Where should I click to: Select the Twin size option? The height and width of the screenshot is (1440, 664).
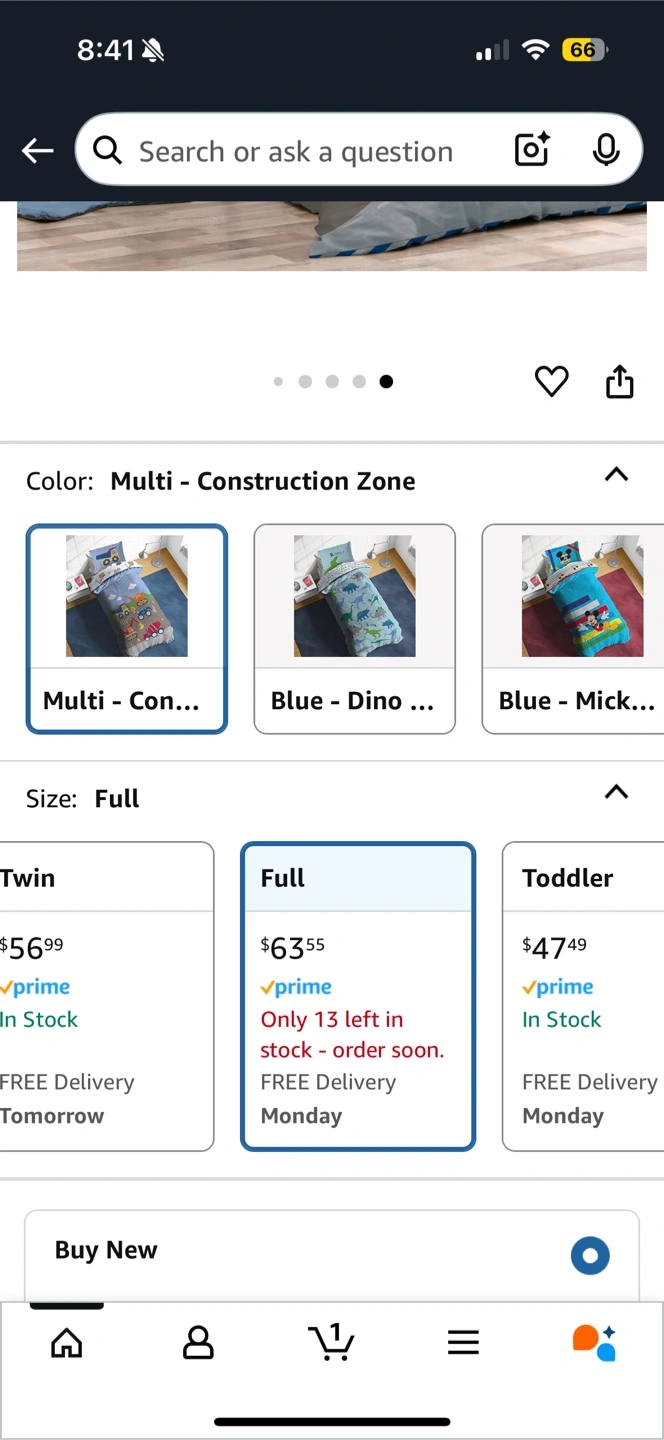point(105,996)
